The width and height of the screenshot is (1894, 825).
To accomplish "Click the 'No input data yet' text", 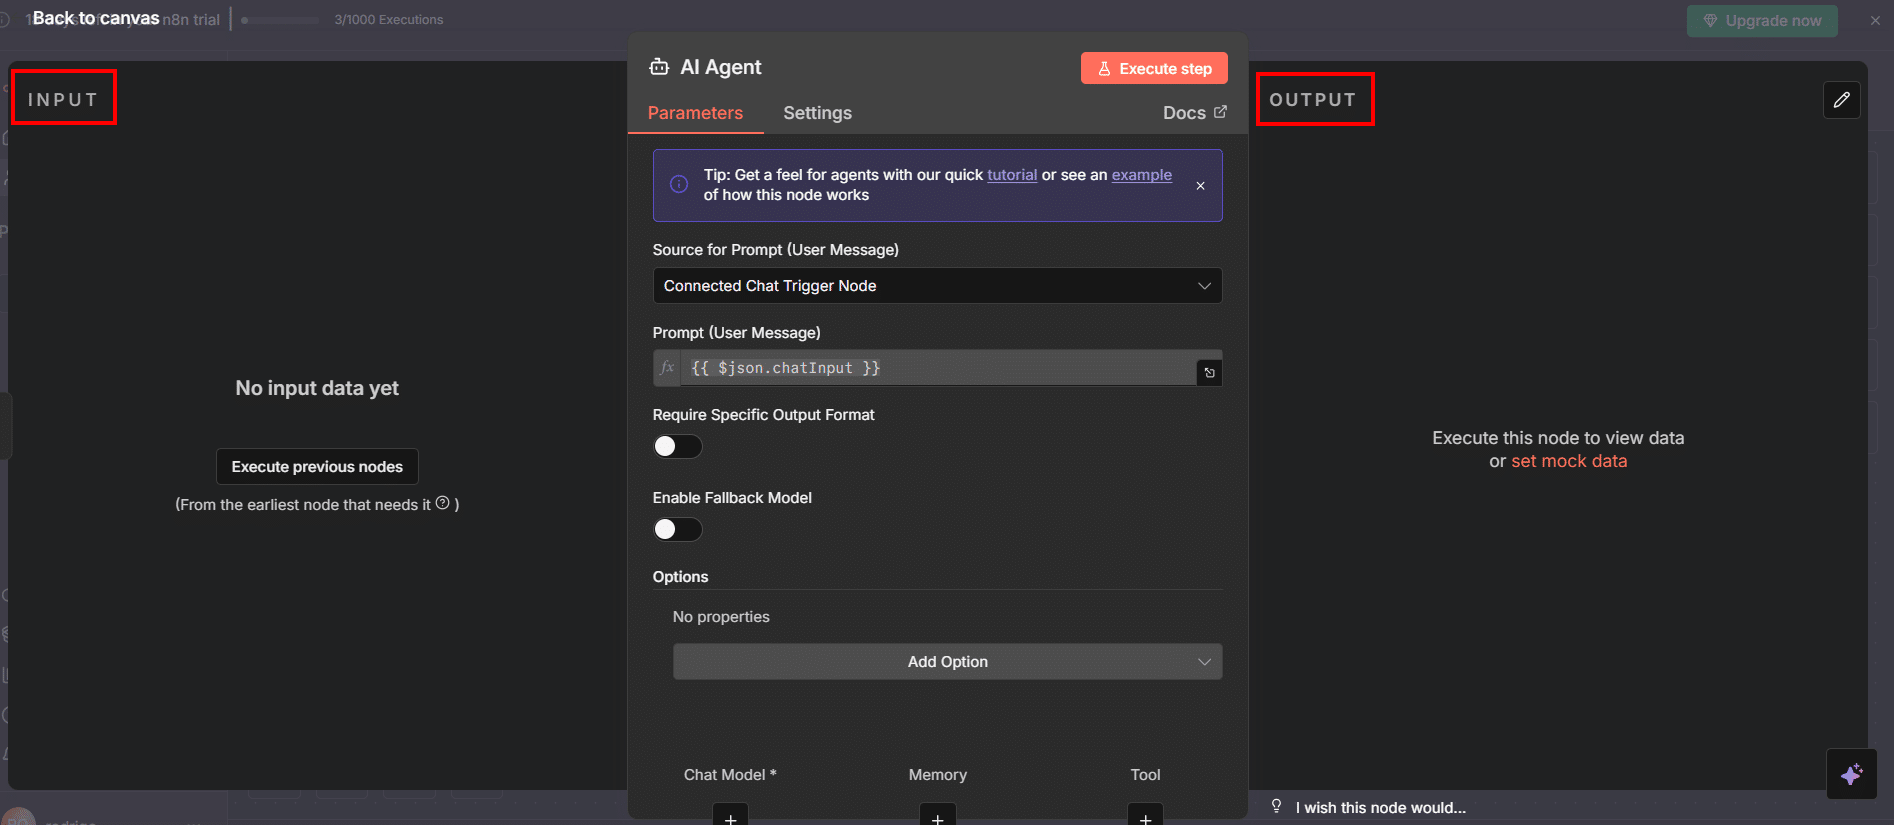I will coord(317,388).
